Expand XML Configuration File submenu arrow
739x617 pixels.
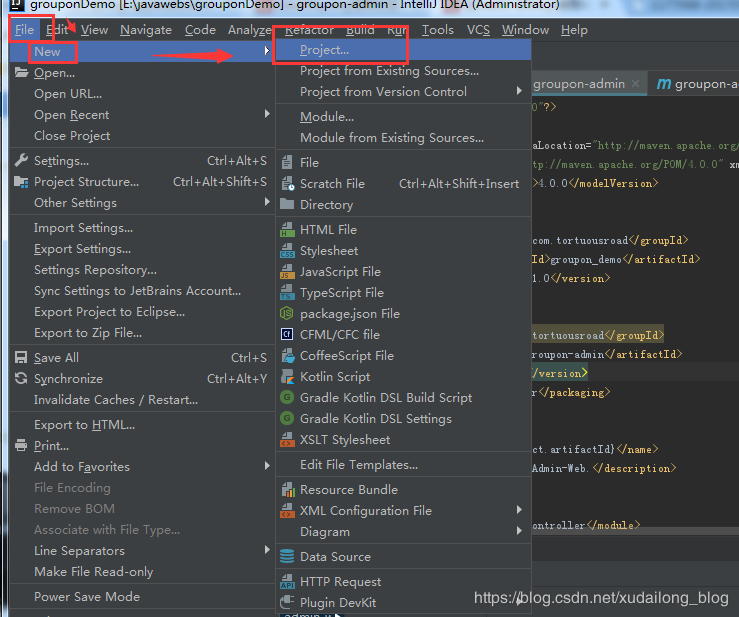[519, 510]
